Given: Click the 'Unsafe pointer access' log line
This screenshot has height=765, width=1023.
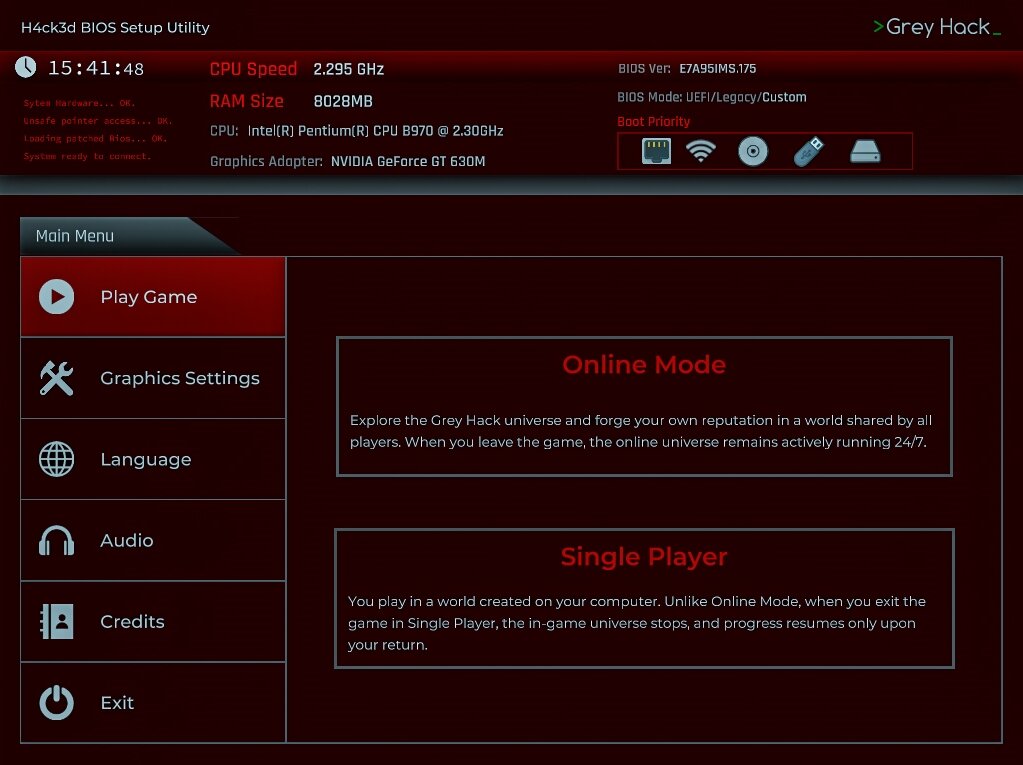Looking at the screenshot, I should pyautogui.click(x=98, y=121).
